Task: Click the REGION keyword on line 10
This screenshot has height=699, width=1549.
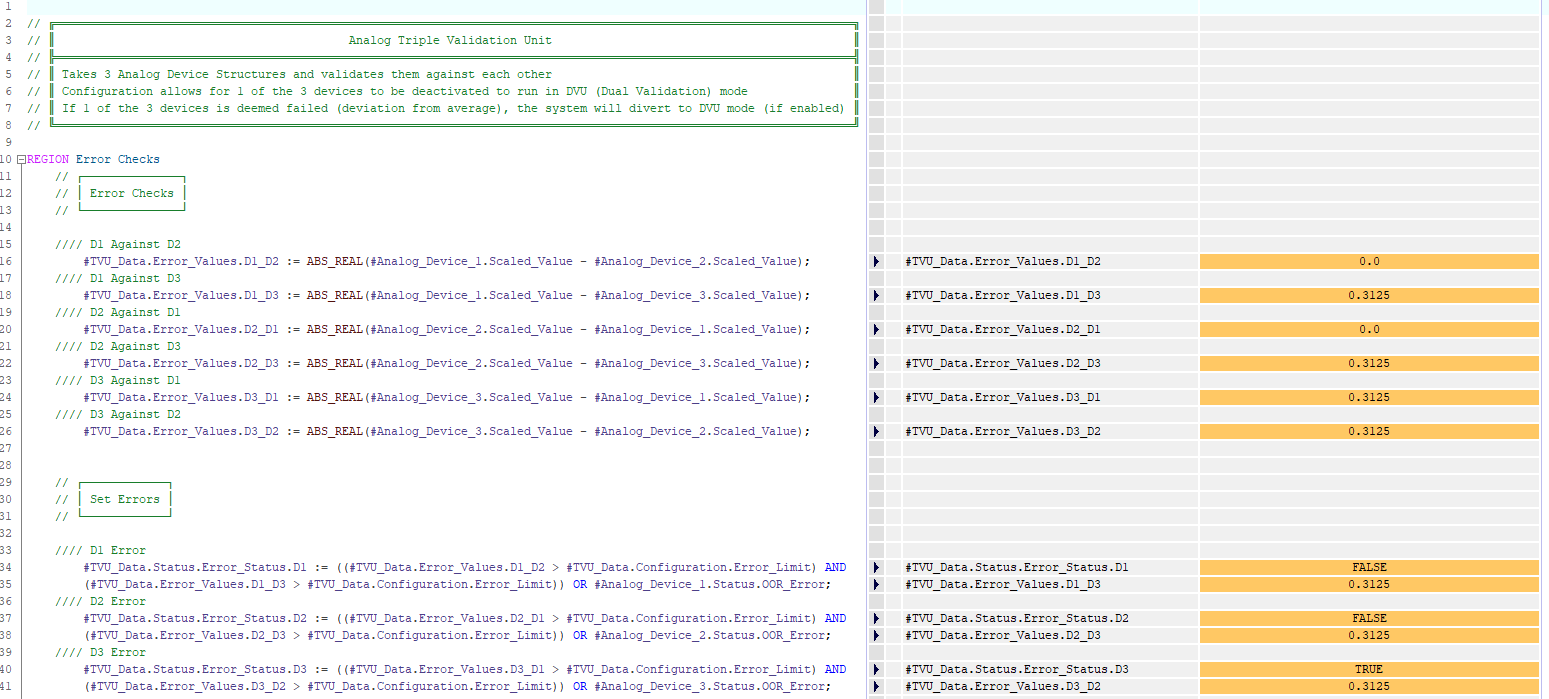Action: point(48,160)
